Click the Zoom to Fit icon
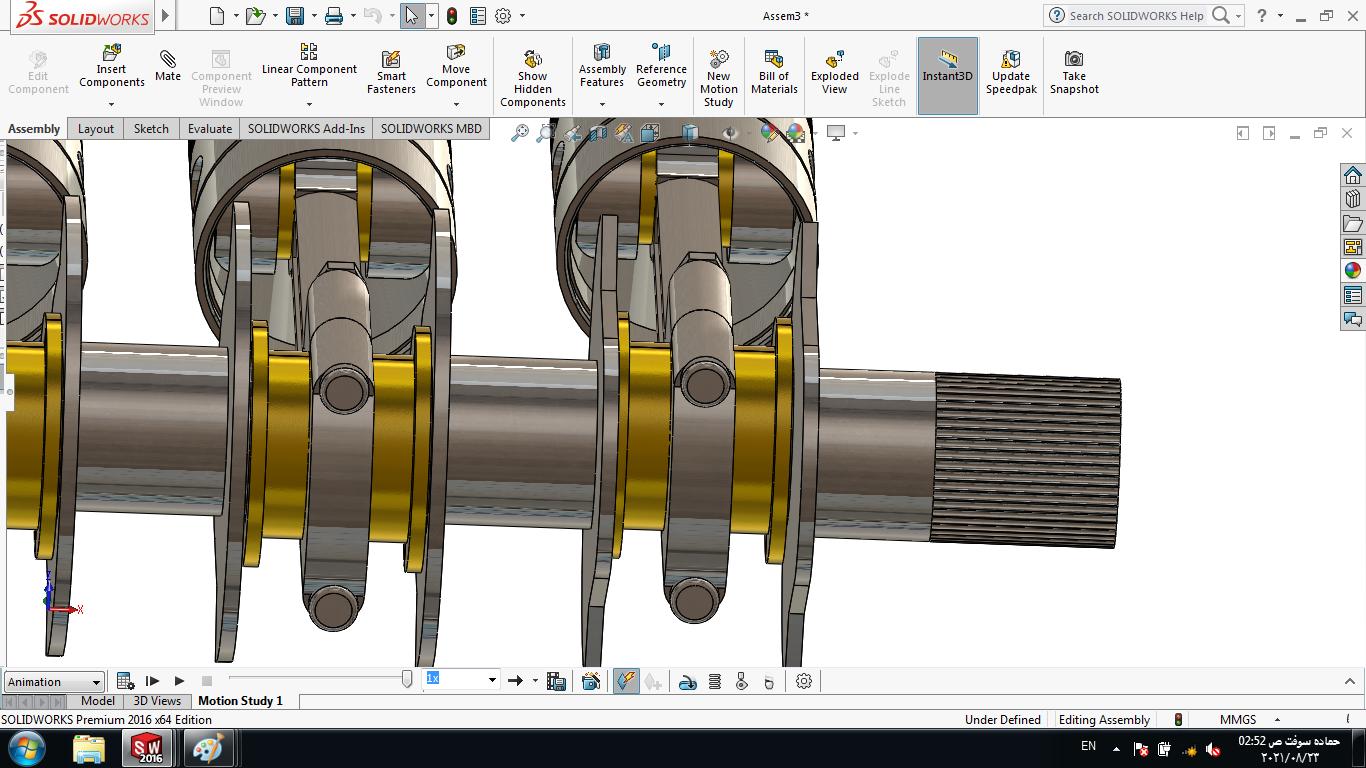The image size is (1366, 768). [x=519, y=132]
